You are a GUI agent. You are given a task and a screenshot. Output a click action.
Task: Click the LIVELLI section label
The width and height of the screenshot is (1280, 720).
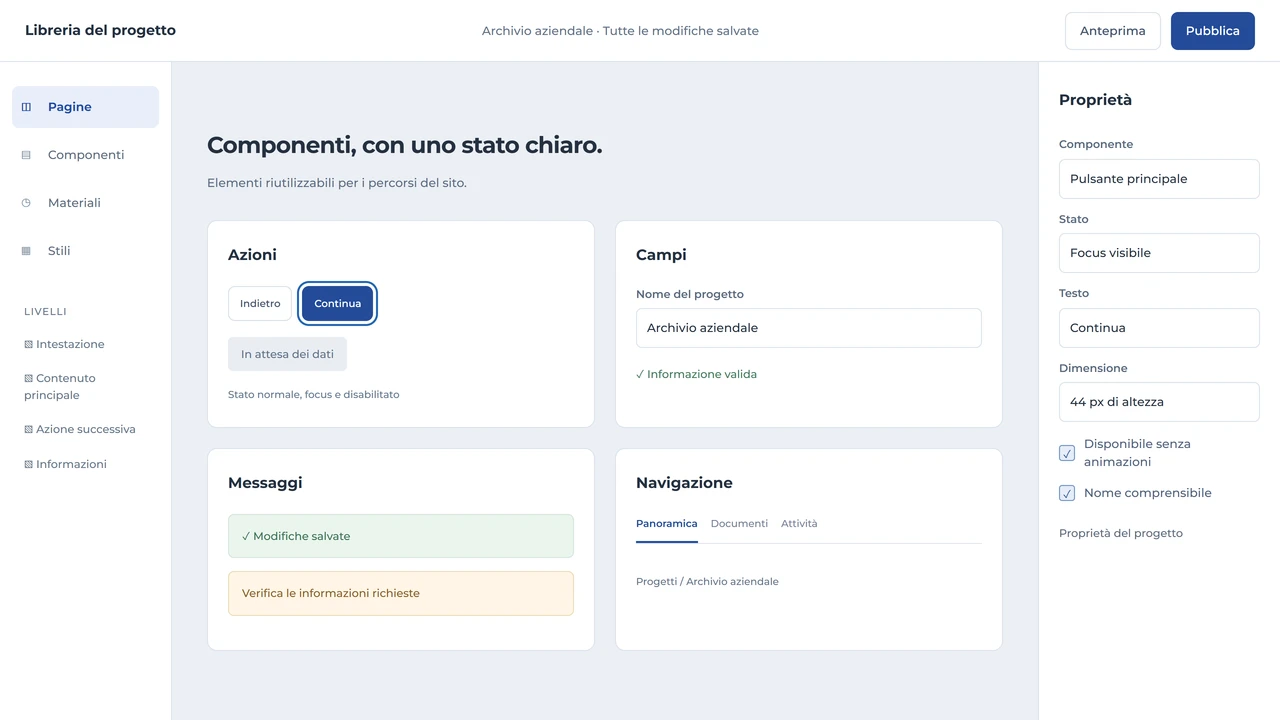click(45, 312)
